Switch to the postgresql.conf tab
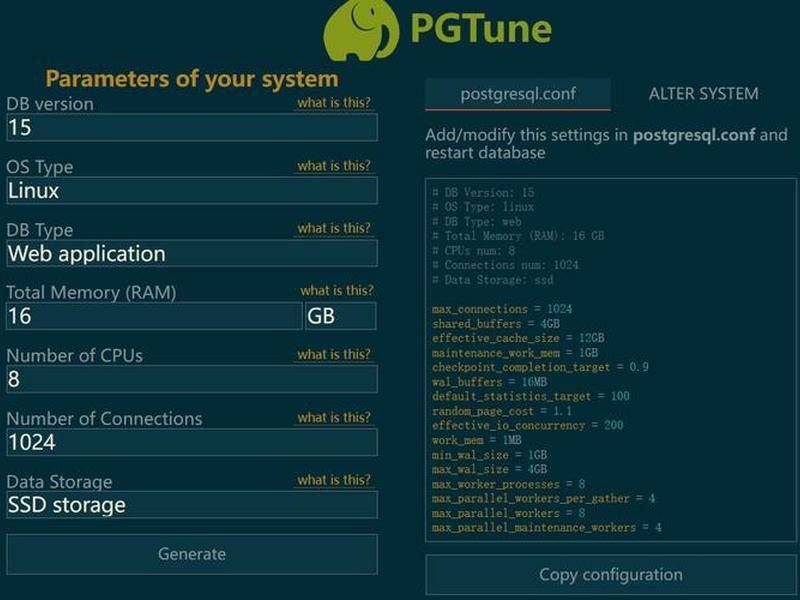The height and width of the screenshot is (600, 800). point(518,94)
